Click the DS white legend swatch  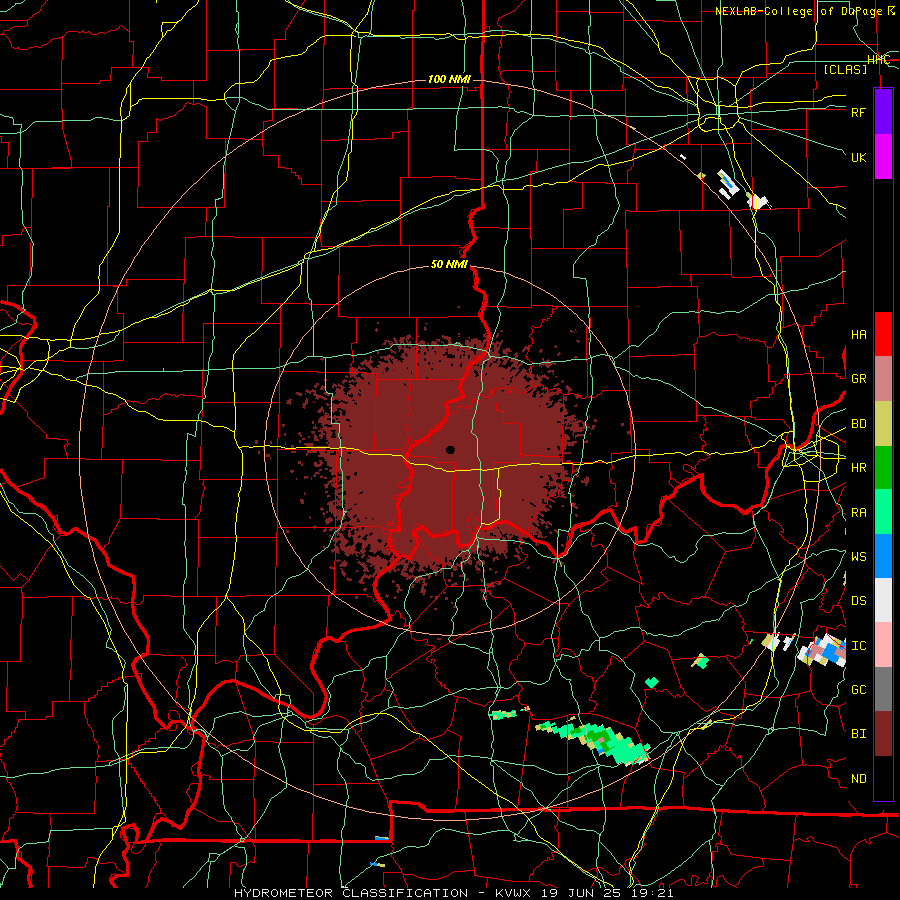click(883, 600)
